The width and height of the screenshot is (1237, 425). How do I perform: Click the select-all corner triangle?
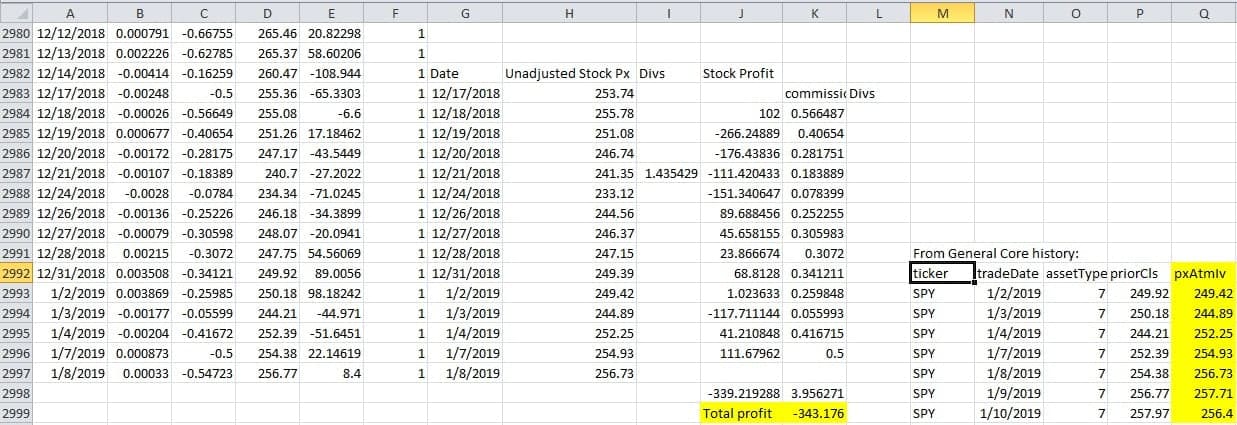pyautogui.click(x=17, y=11)
